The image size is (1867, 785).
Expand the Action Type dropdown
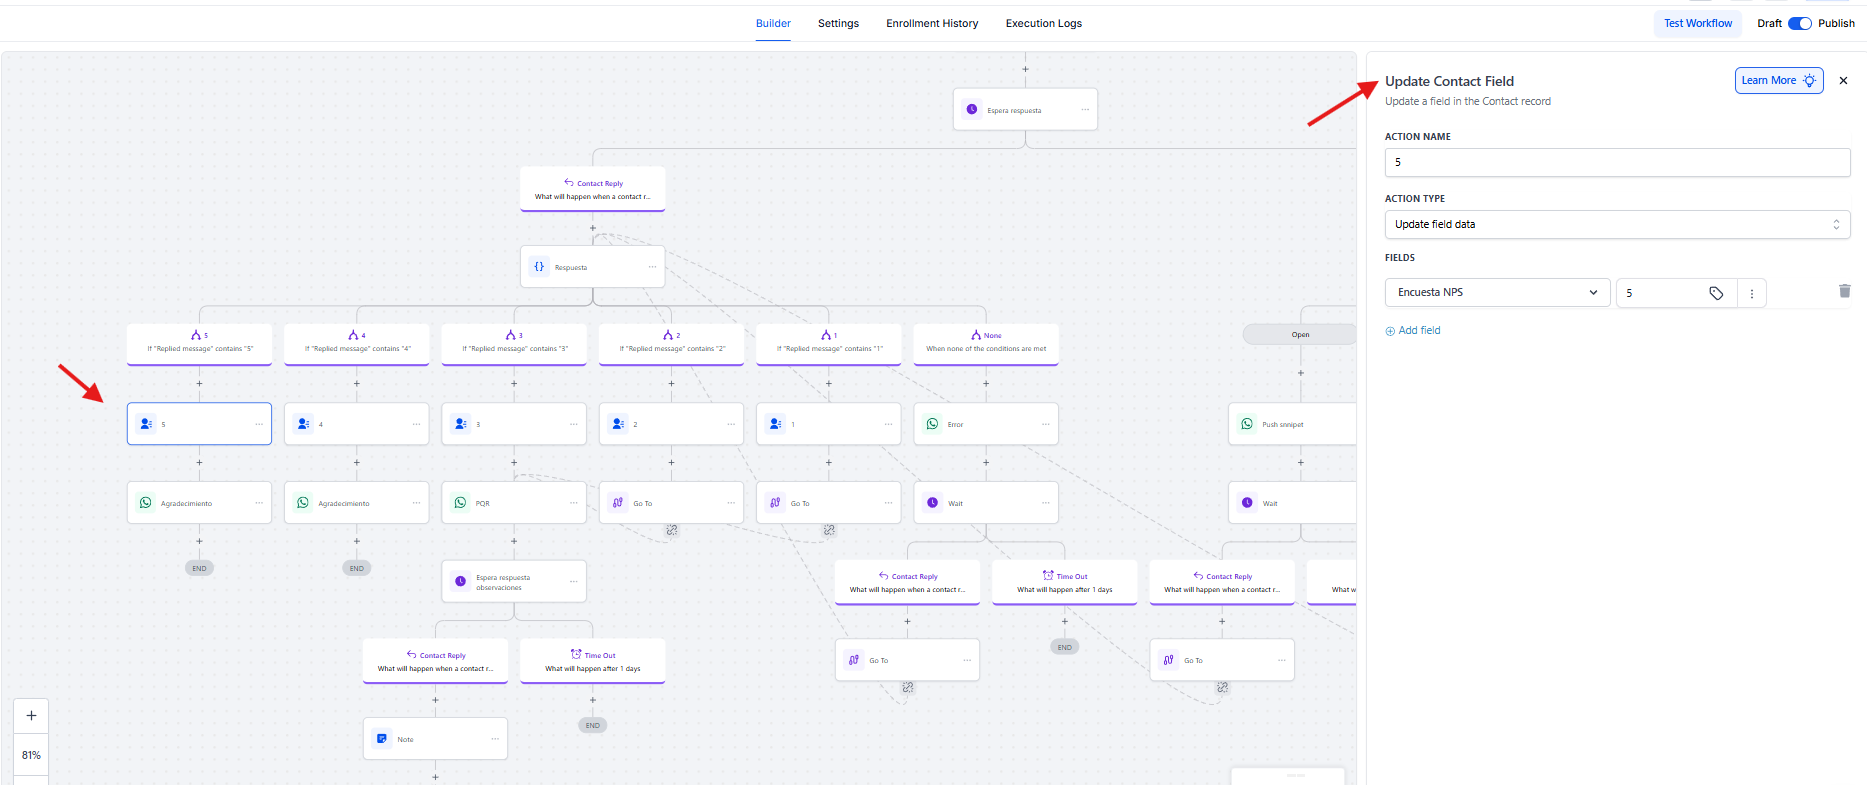pyautogui.click(x=1616, y=224)
